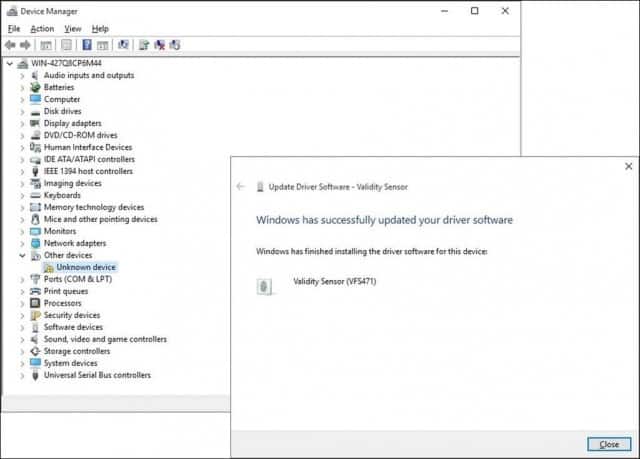
Task: Open the Help menu
Action: pyautogui.click(x=100, y=29)
